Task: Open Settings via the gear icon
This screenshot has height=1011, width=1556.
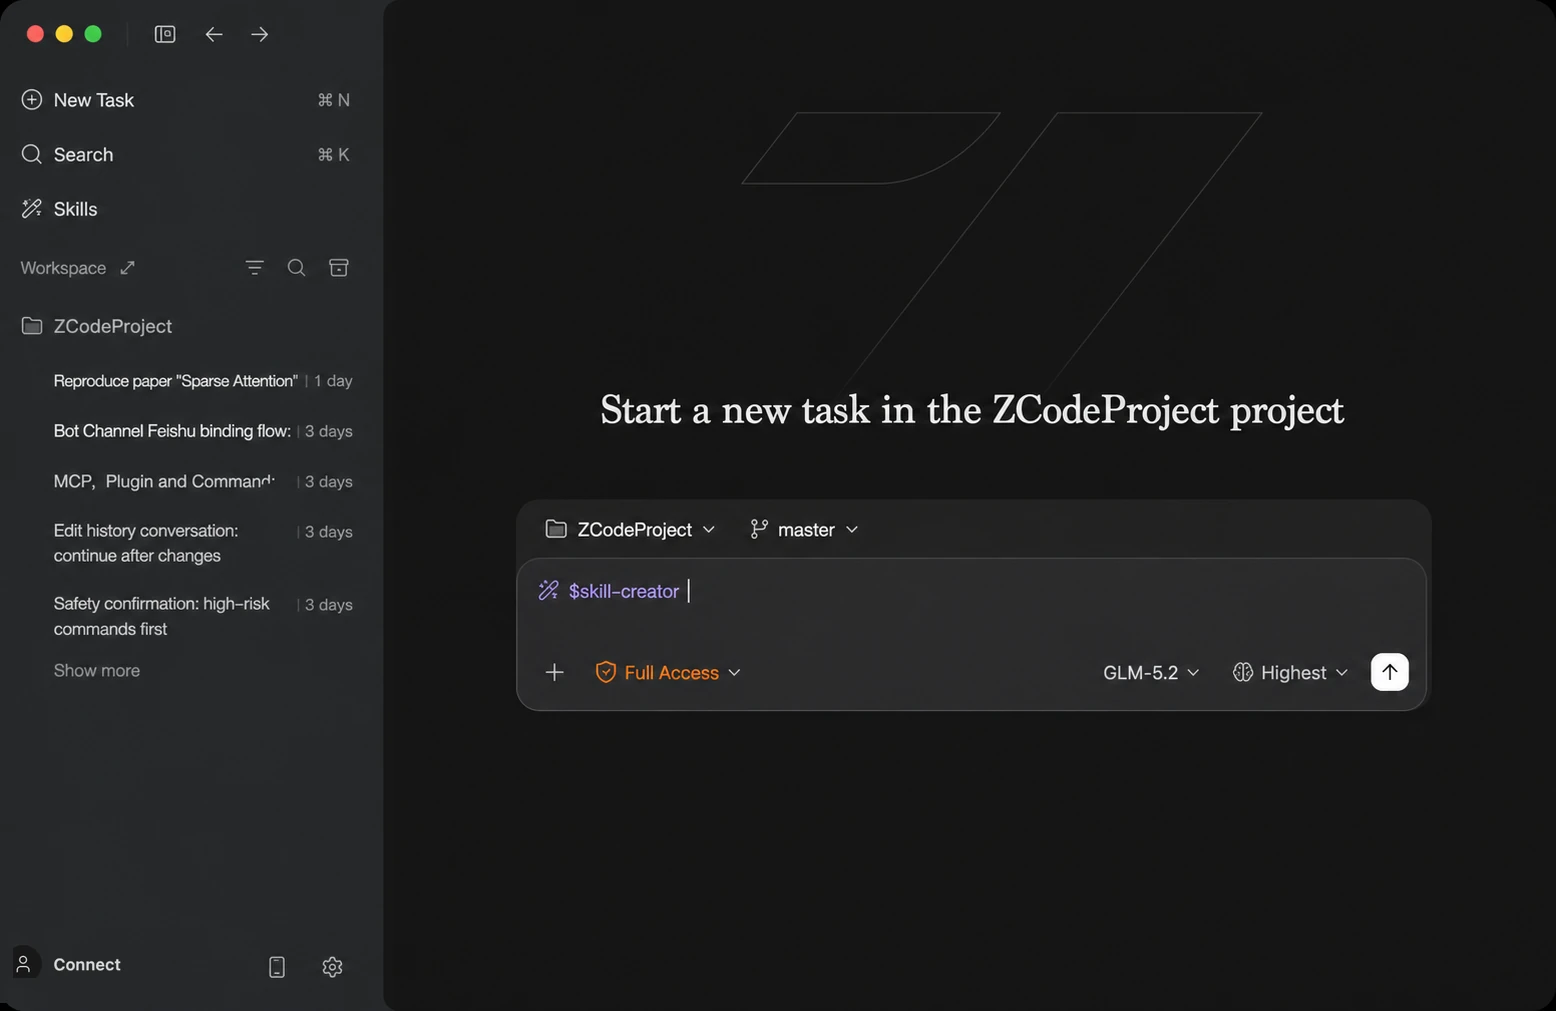Action: 333,967
